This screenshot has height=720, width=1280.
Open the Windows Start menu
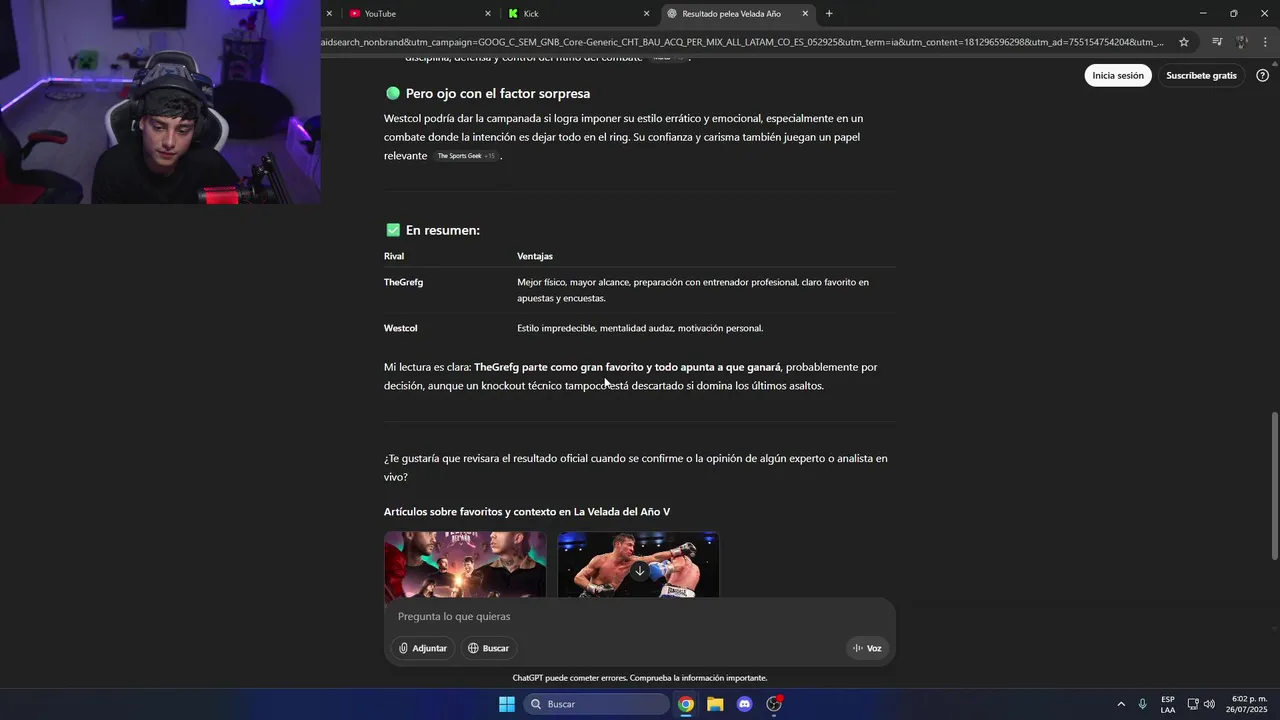click(507, 704)
